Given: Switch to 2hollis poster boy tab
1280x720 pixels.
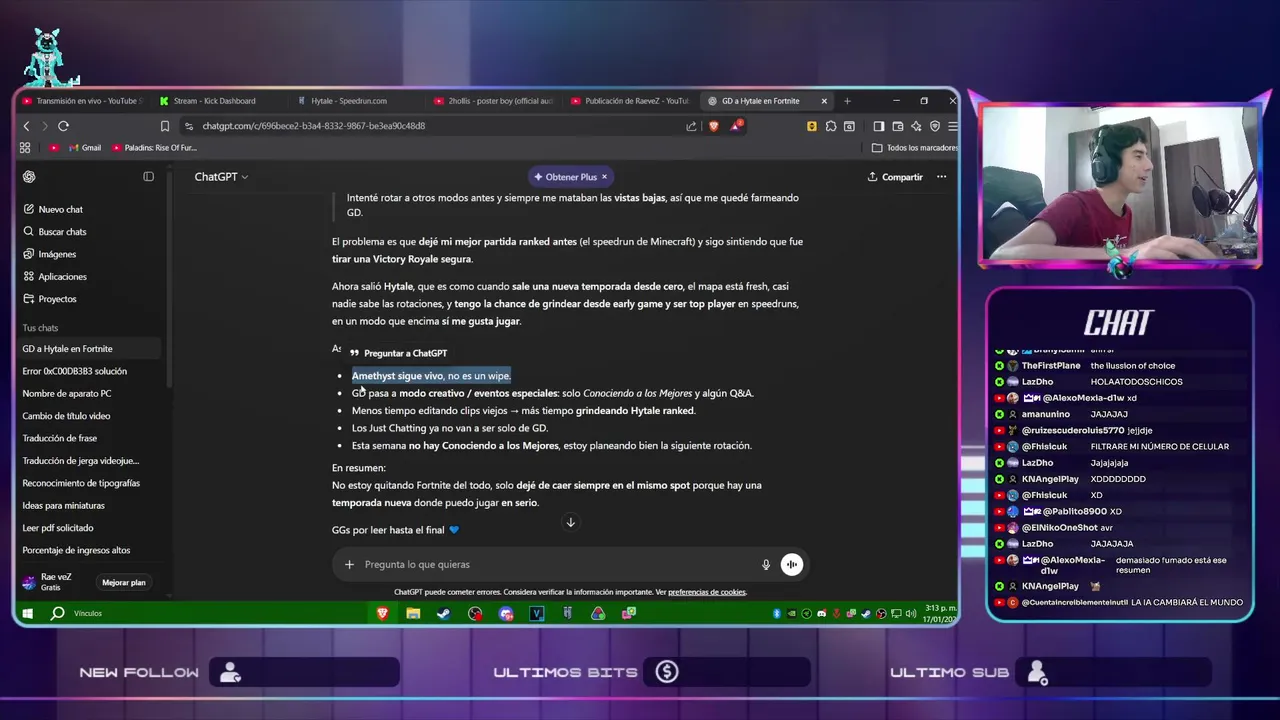Looking at the screenshot, I should [495, 101].
